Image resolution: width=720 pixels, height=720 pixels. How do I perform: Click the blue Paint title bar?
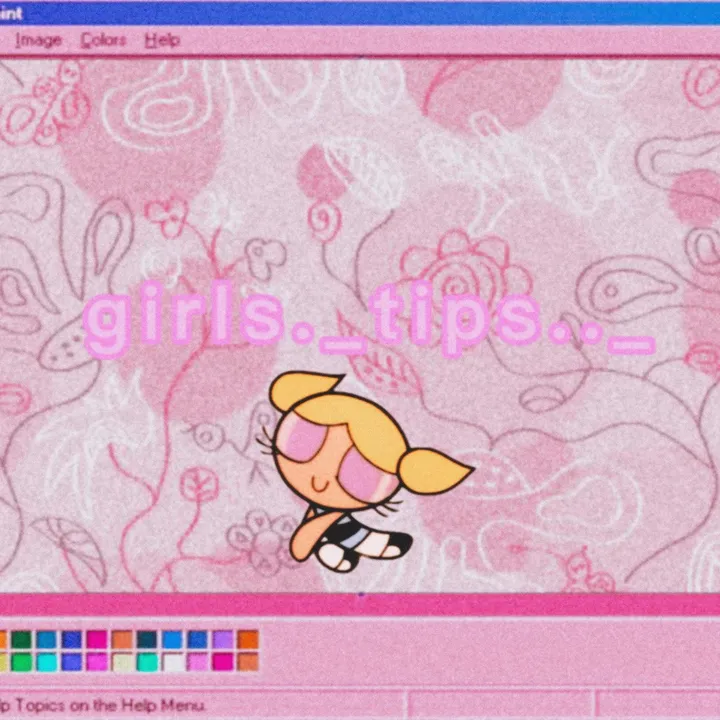[360, 13]
